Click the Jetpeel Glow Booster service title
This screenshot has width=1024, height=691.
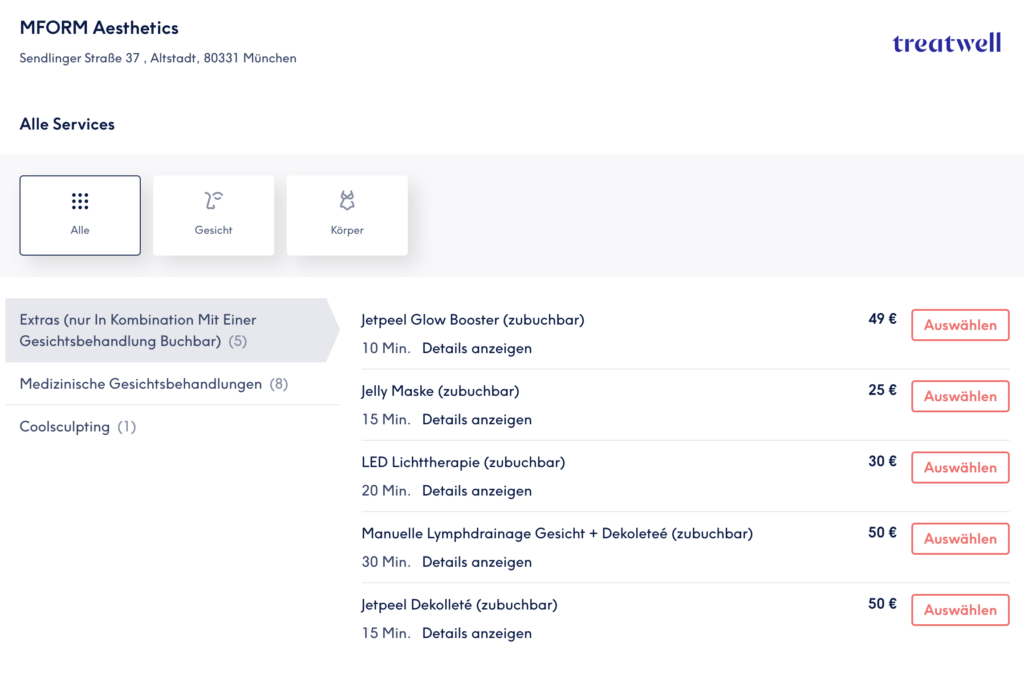472,320
